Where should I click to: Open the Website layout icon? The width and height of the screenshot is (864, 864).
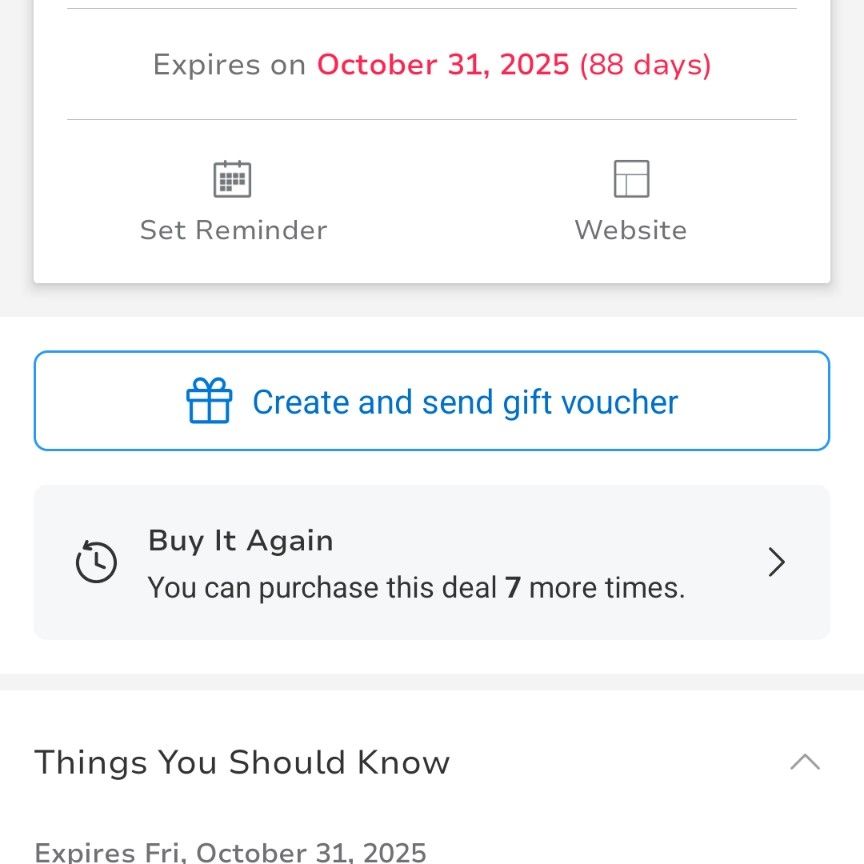631,179
